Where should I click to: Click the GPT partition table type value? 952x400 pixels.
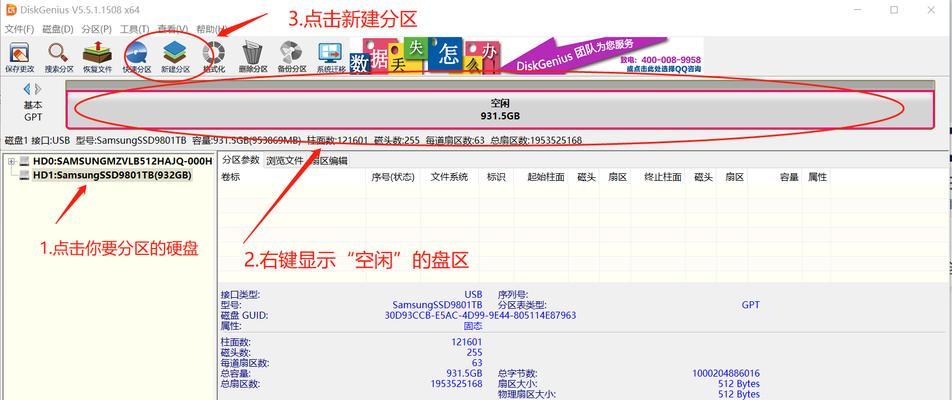[750, 305]
